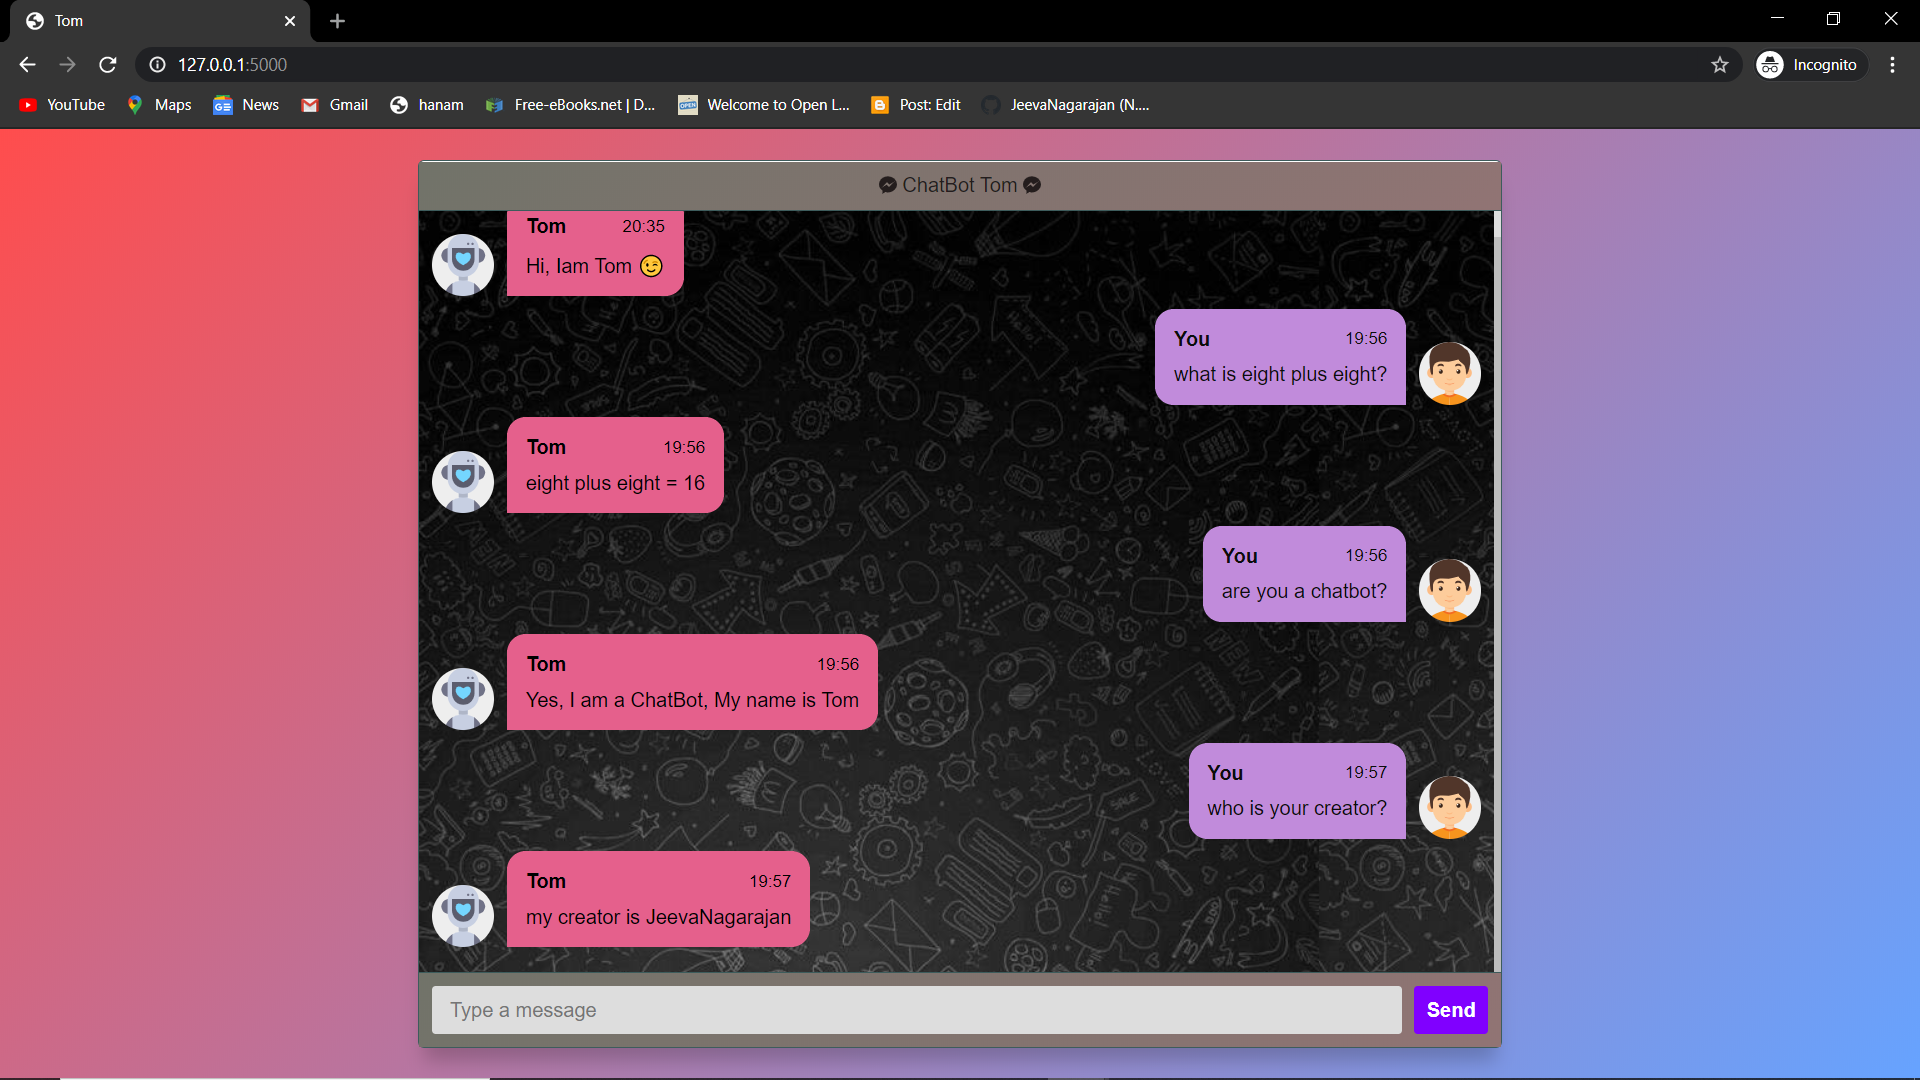Click Tom's bot avatar beside the greeting message

click(462, 265)
